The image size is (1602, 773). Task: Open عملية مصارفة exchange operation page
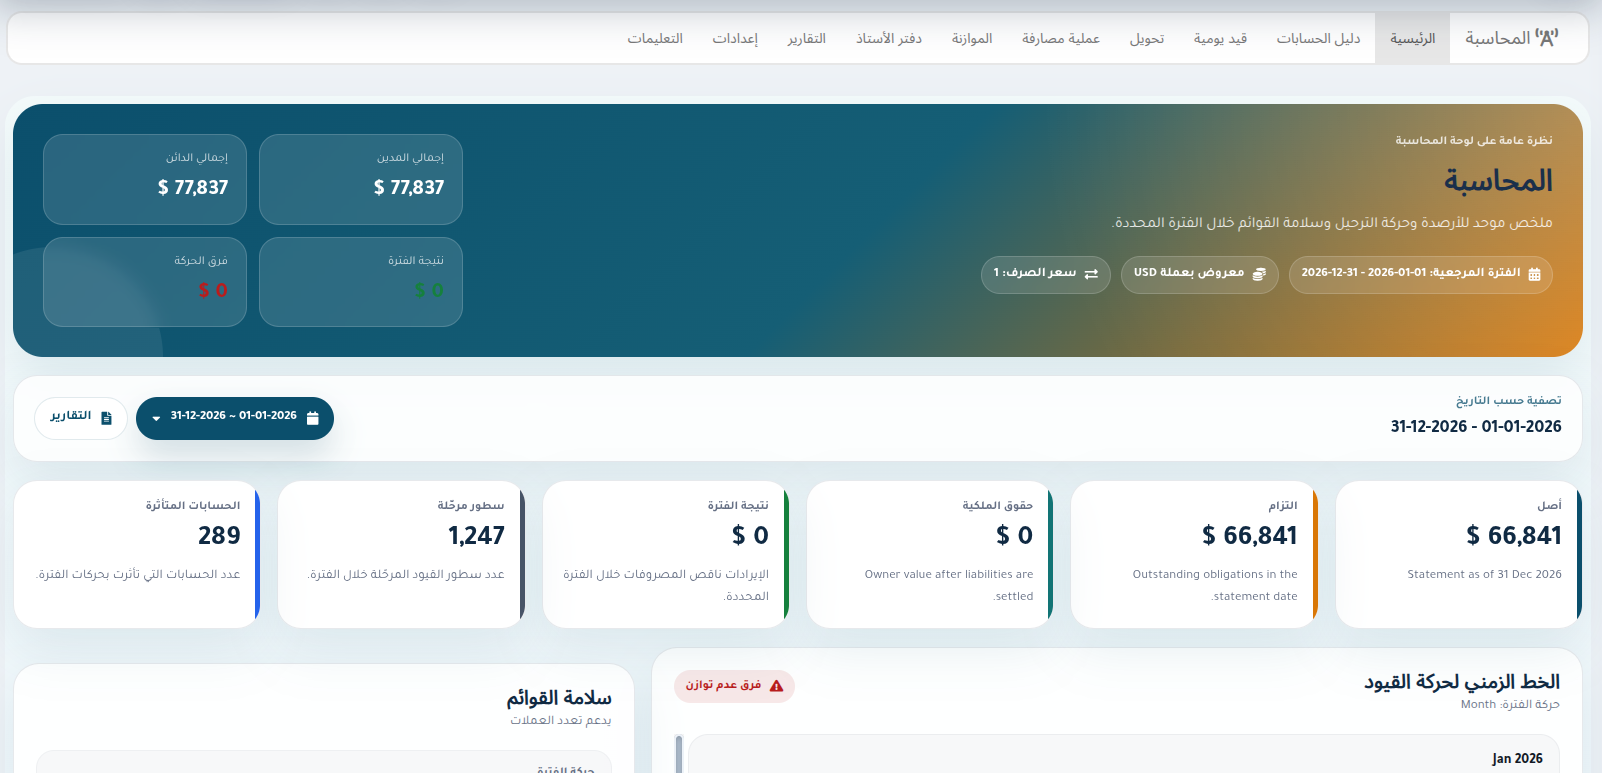pyautogui.click(x=1060, y=39)
